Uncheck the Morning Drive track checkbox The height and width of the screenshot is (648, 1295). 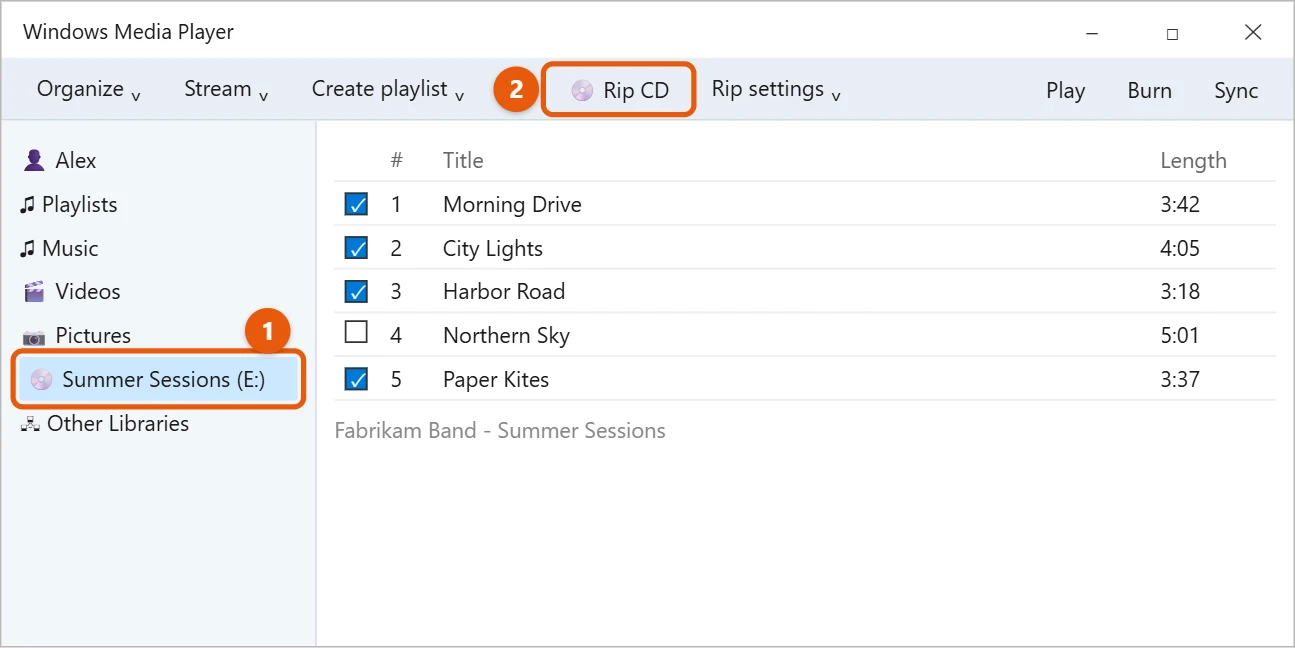(x=356, y=204)
